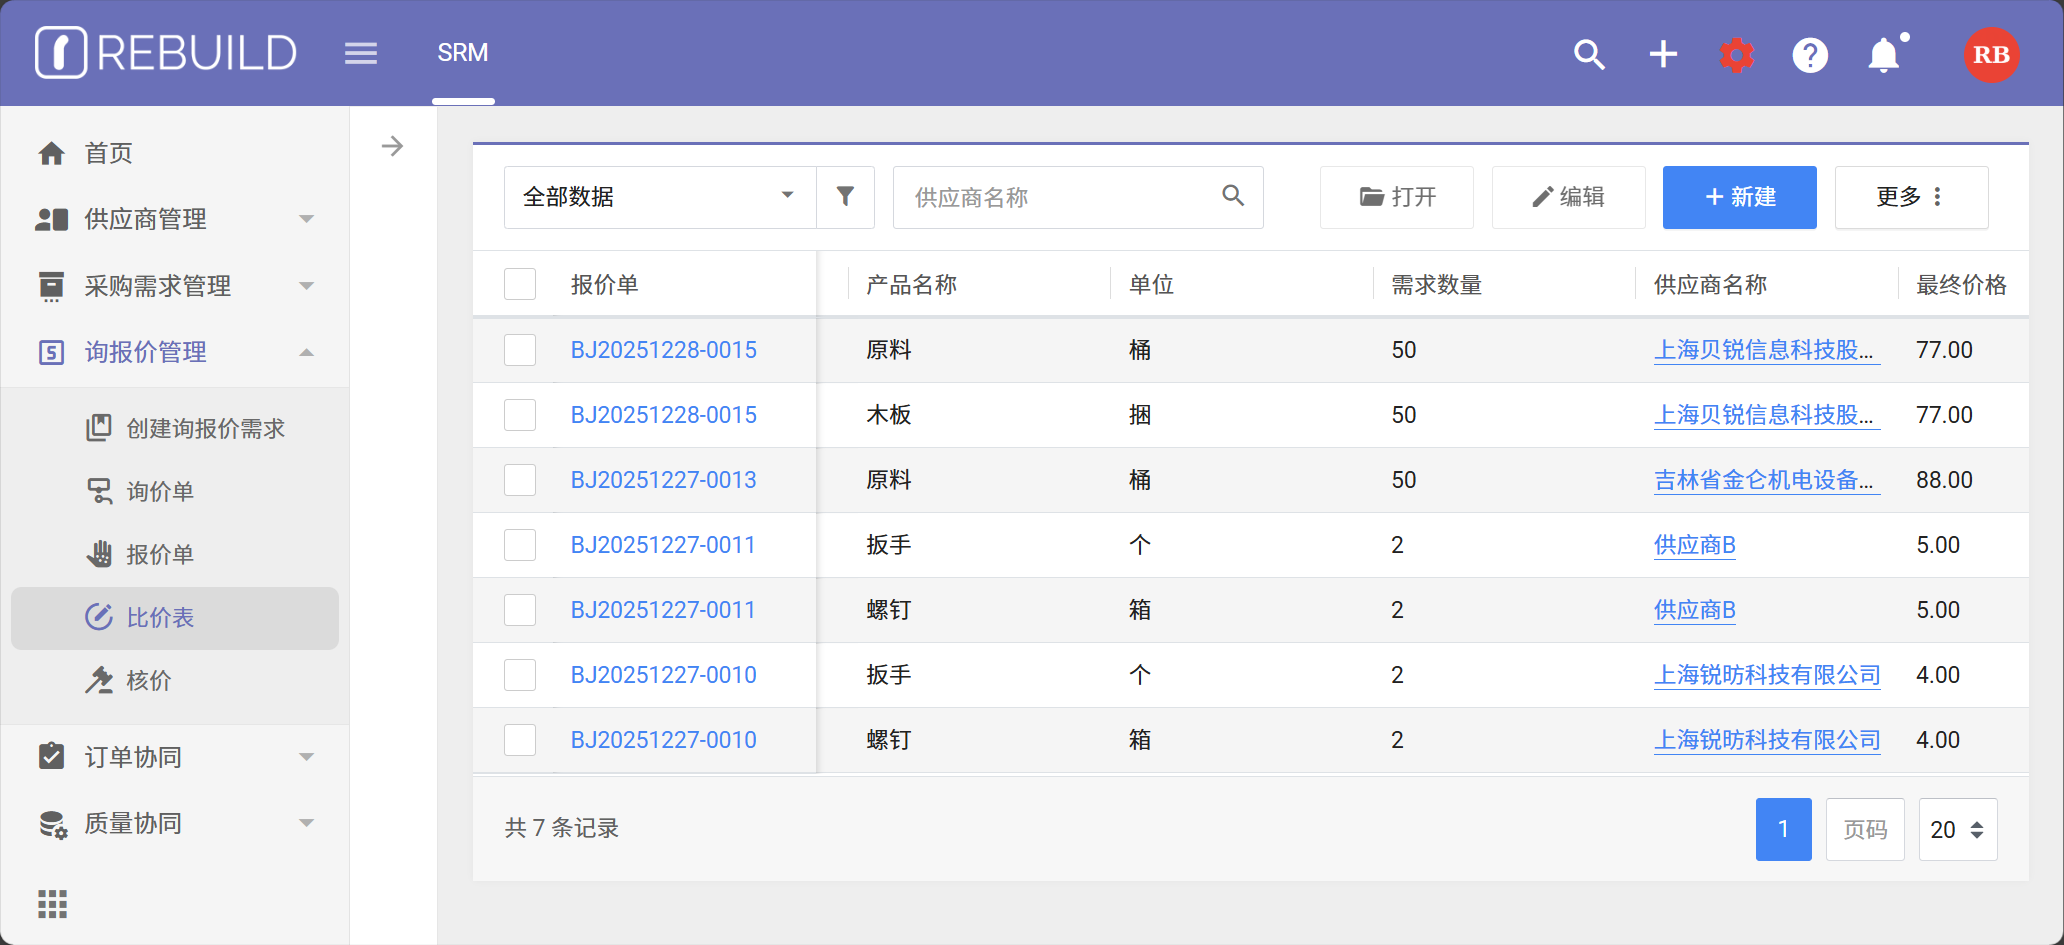This screenshot has width=2064, height=945.
Task: Tick checkbox for first BJ20251228-0015 row
Action: click(x=520, y=350)
